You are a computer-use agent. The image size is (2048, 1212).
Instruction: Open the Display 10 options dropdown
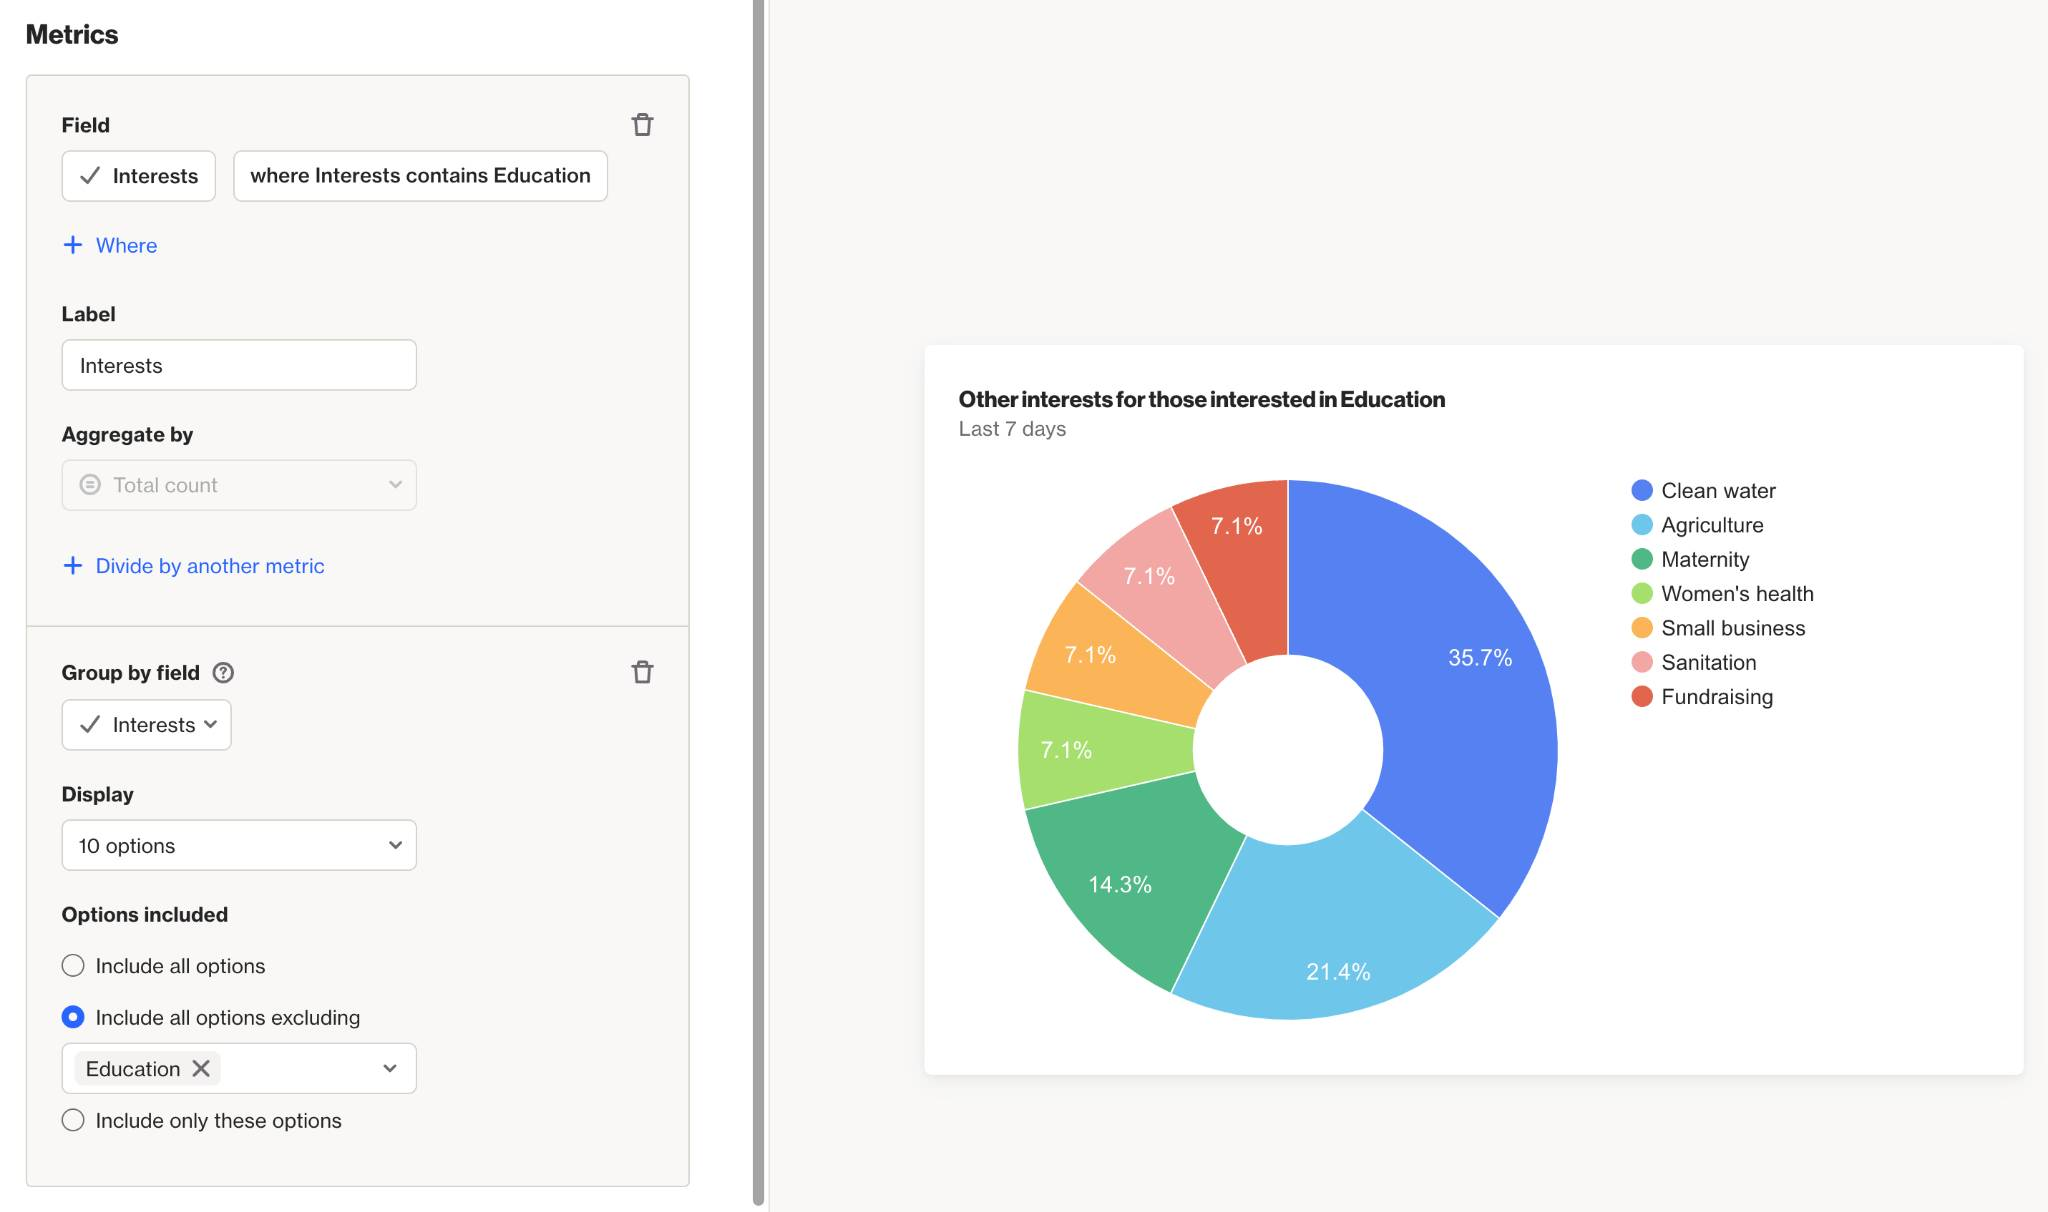[x=239, y=846]
